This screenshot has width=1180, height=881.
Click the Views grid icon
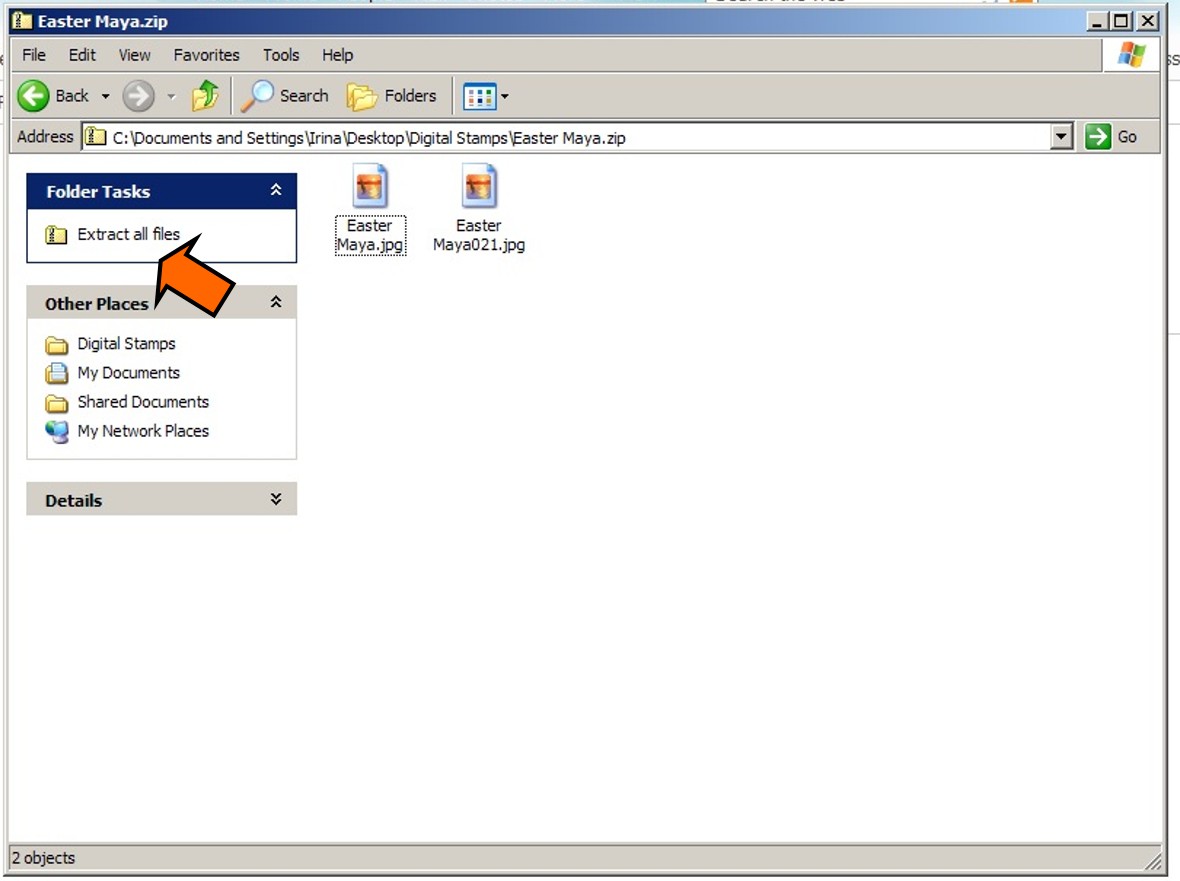click(x=479, y=96)
